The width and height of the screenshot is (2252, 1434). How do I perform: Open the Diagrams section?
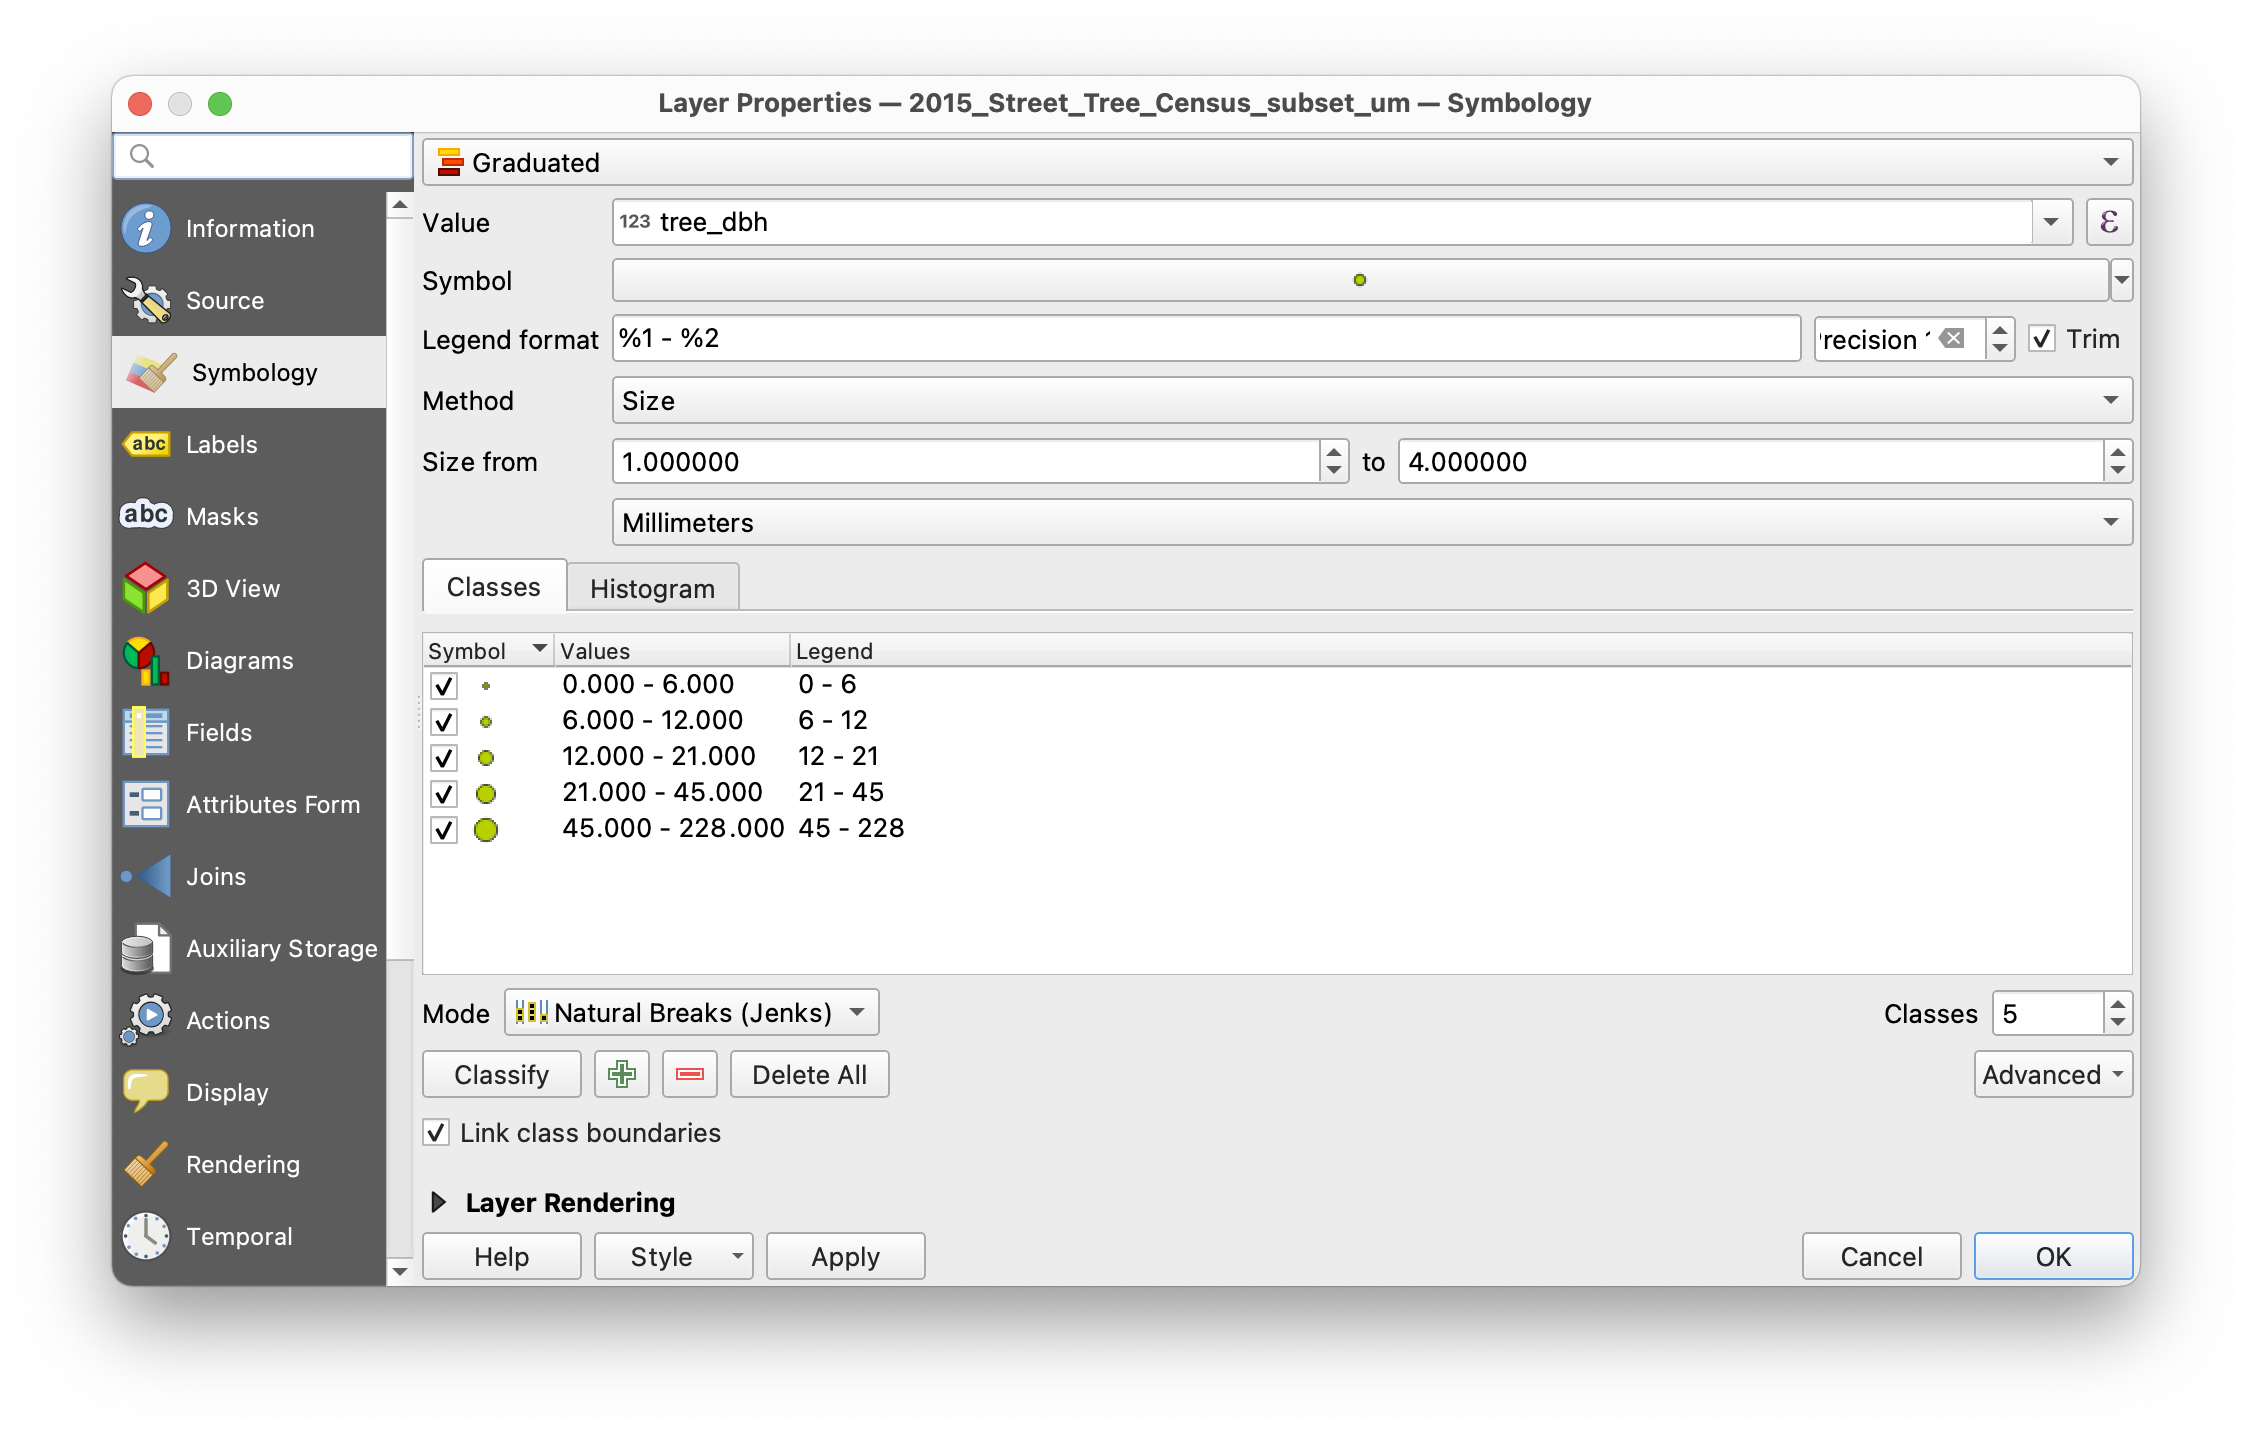tap(239, 661)
